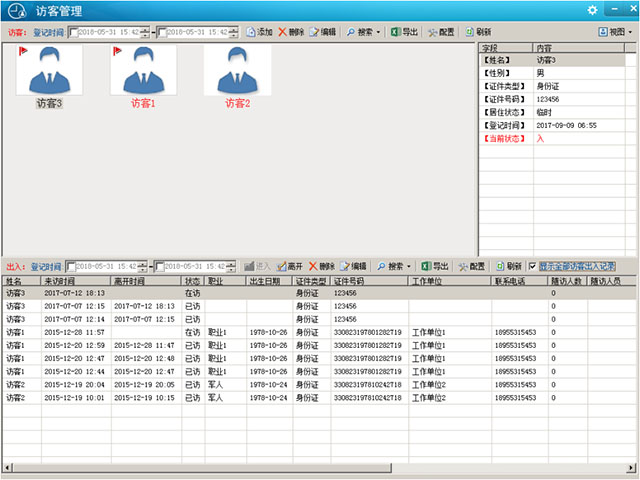The image size is (640, 480).
Task: Click the 登记时间 link in the top toolbar
Action: click(47, 32)
